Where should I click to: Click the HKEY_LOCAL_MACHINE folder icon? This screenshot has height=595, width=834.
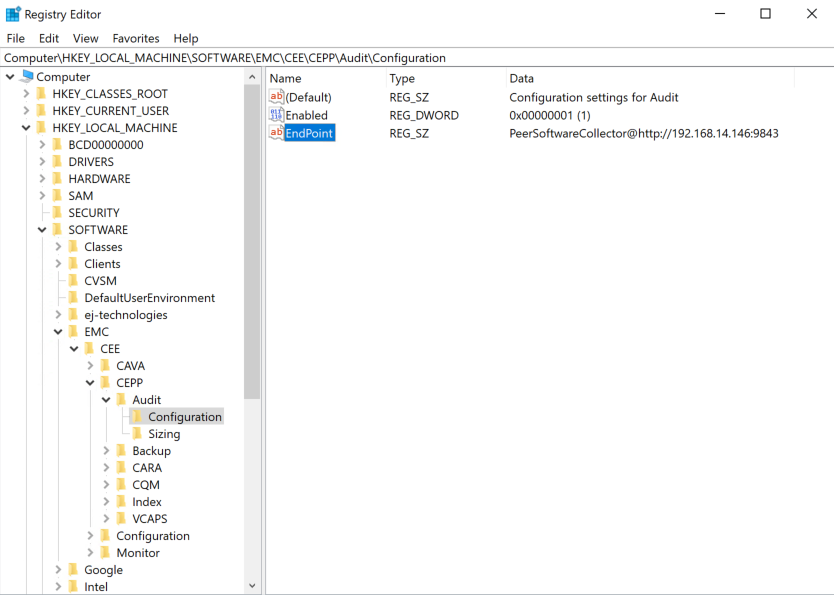[x=42, y=128]
